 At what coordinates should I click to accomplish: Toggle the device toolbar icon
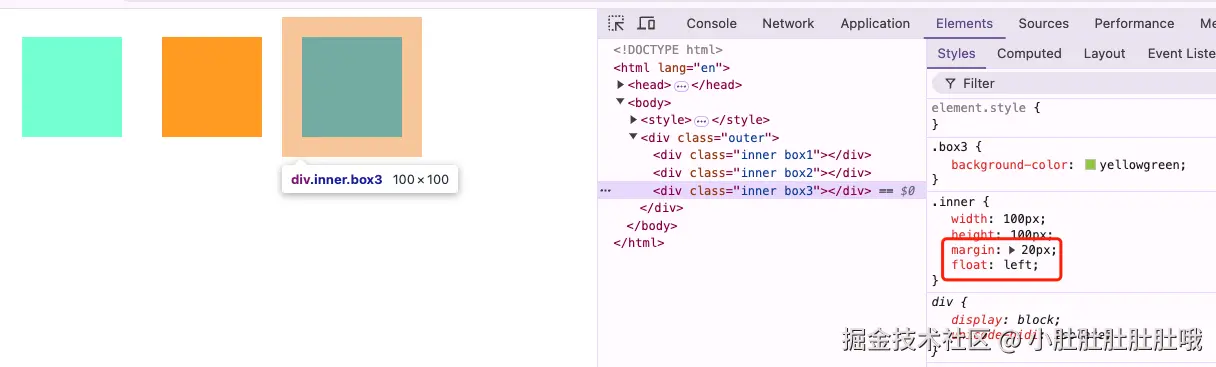646,23
